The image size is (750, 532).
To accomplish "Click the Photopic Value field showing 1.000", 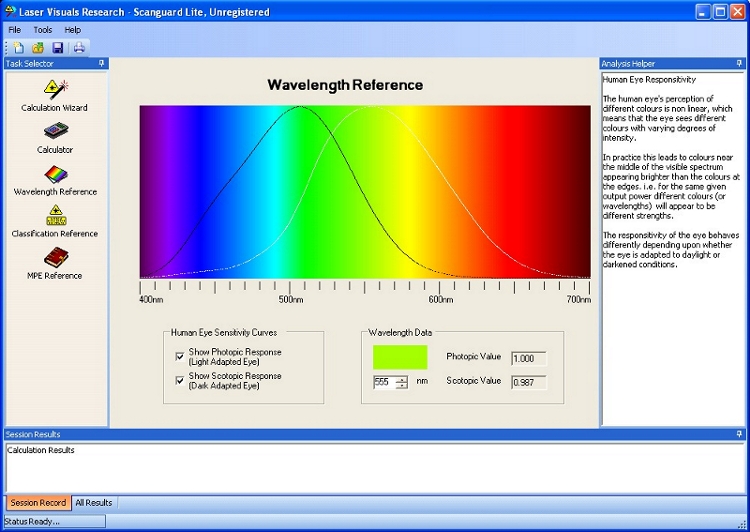I will point(529,358).
